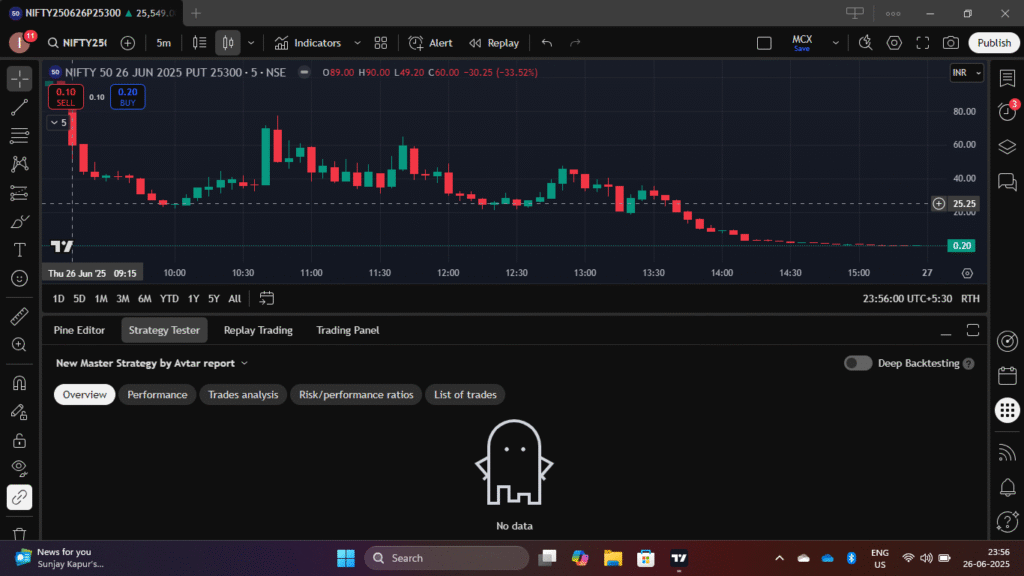Open the target screener icon on right
The height and width of the screenshot is (576, 1024).
click(1007, 341)
